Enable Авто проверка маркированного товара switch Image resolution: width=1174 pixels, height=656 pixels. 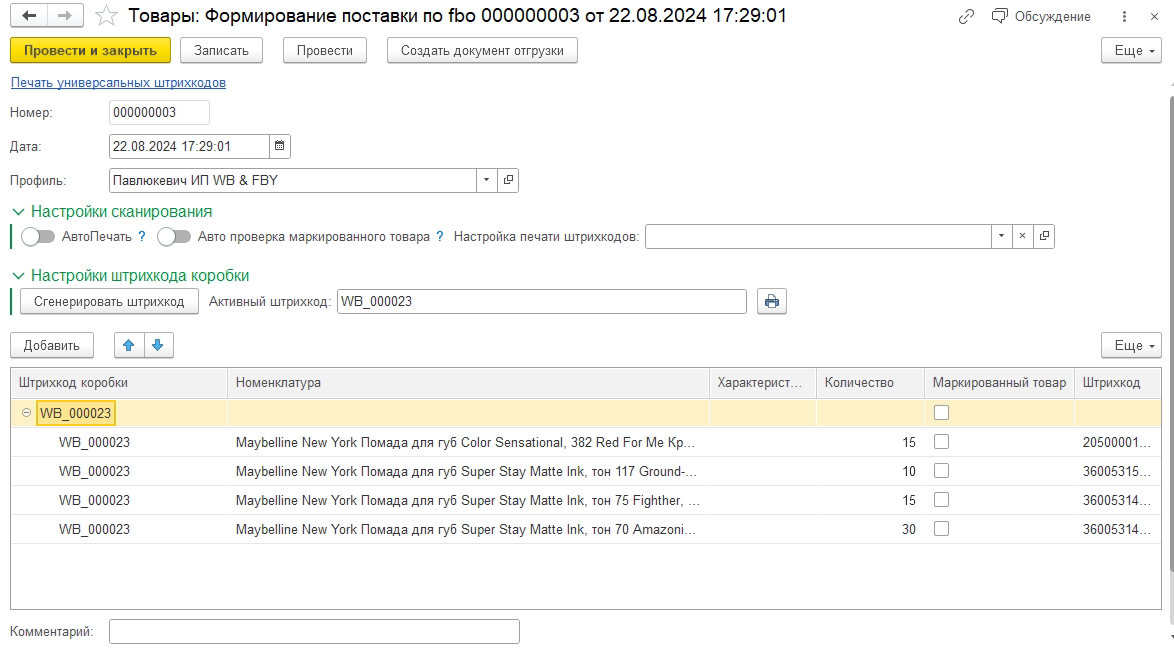(x=174, y=237)
